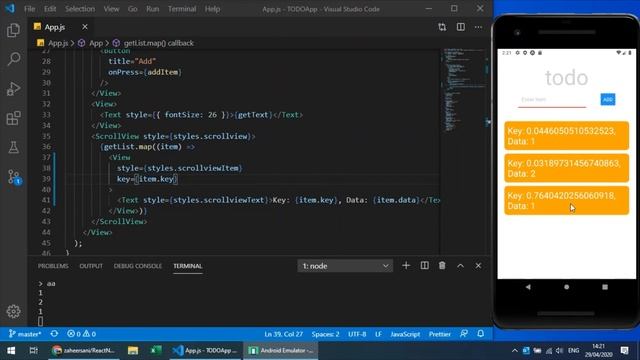Open the Search view in activity bar

[13, 59]
